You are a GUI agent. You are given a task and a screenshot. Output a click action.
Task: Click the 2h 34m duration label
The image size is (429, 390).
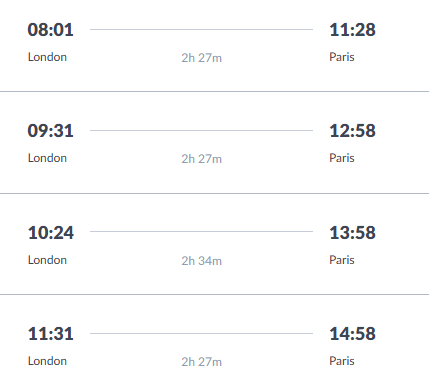(x=202, y=261)
